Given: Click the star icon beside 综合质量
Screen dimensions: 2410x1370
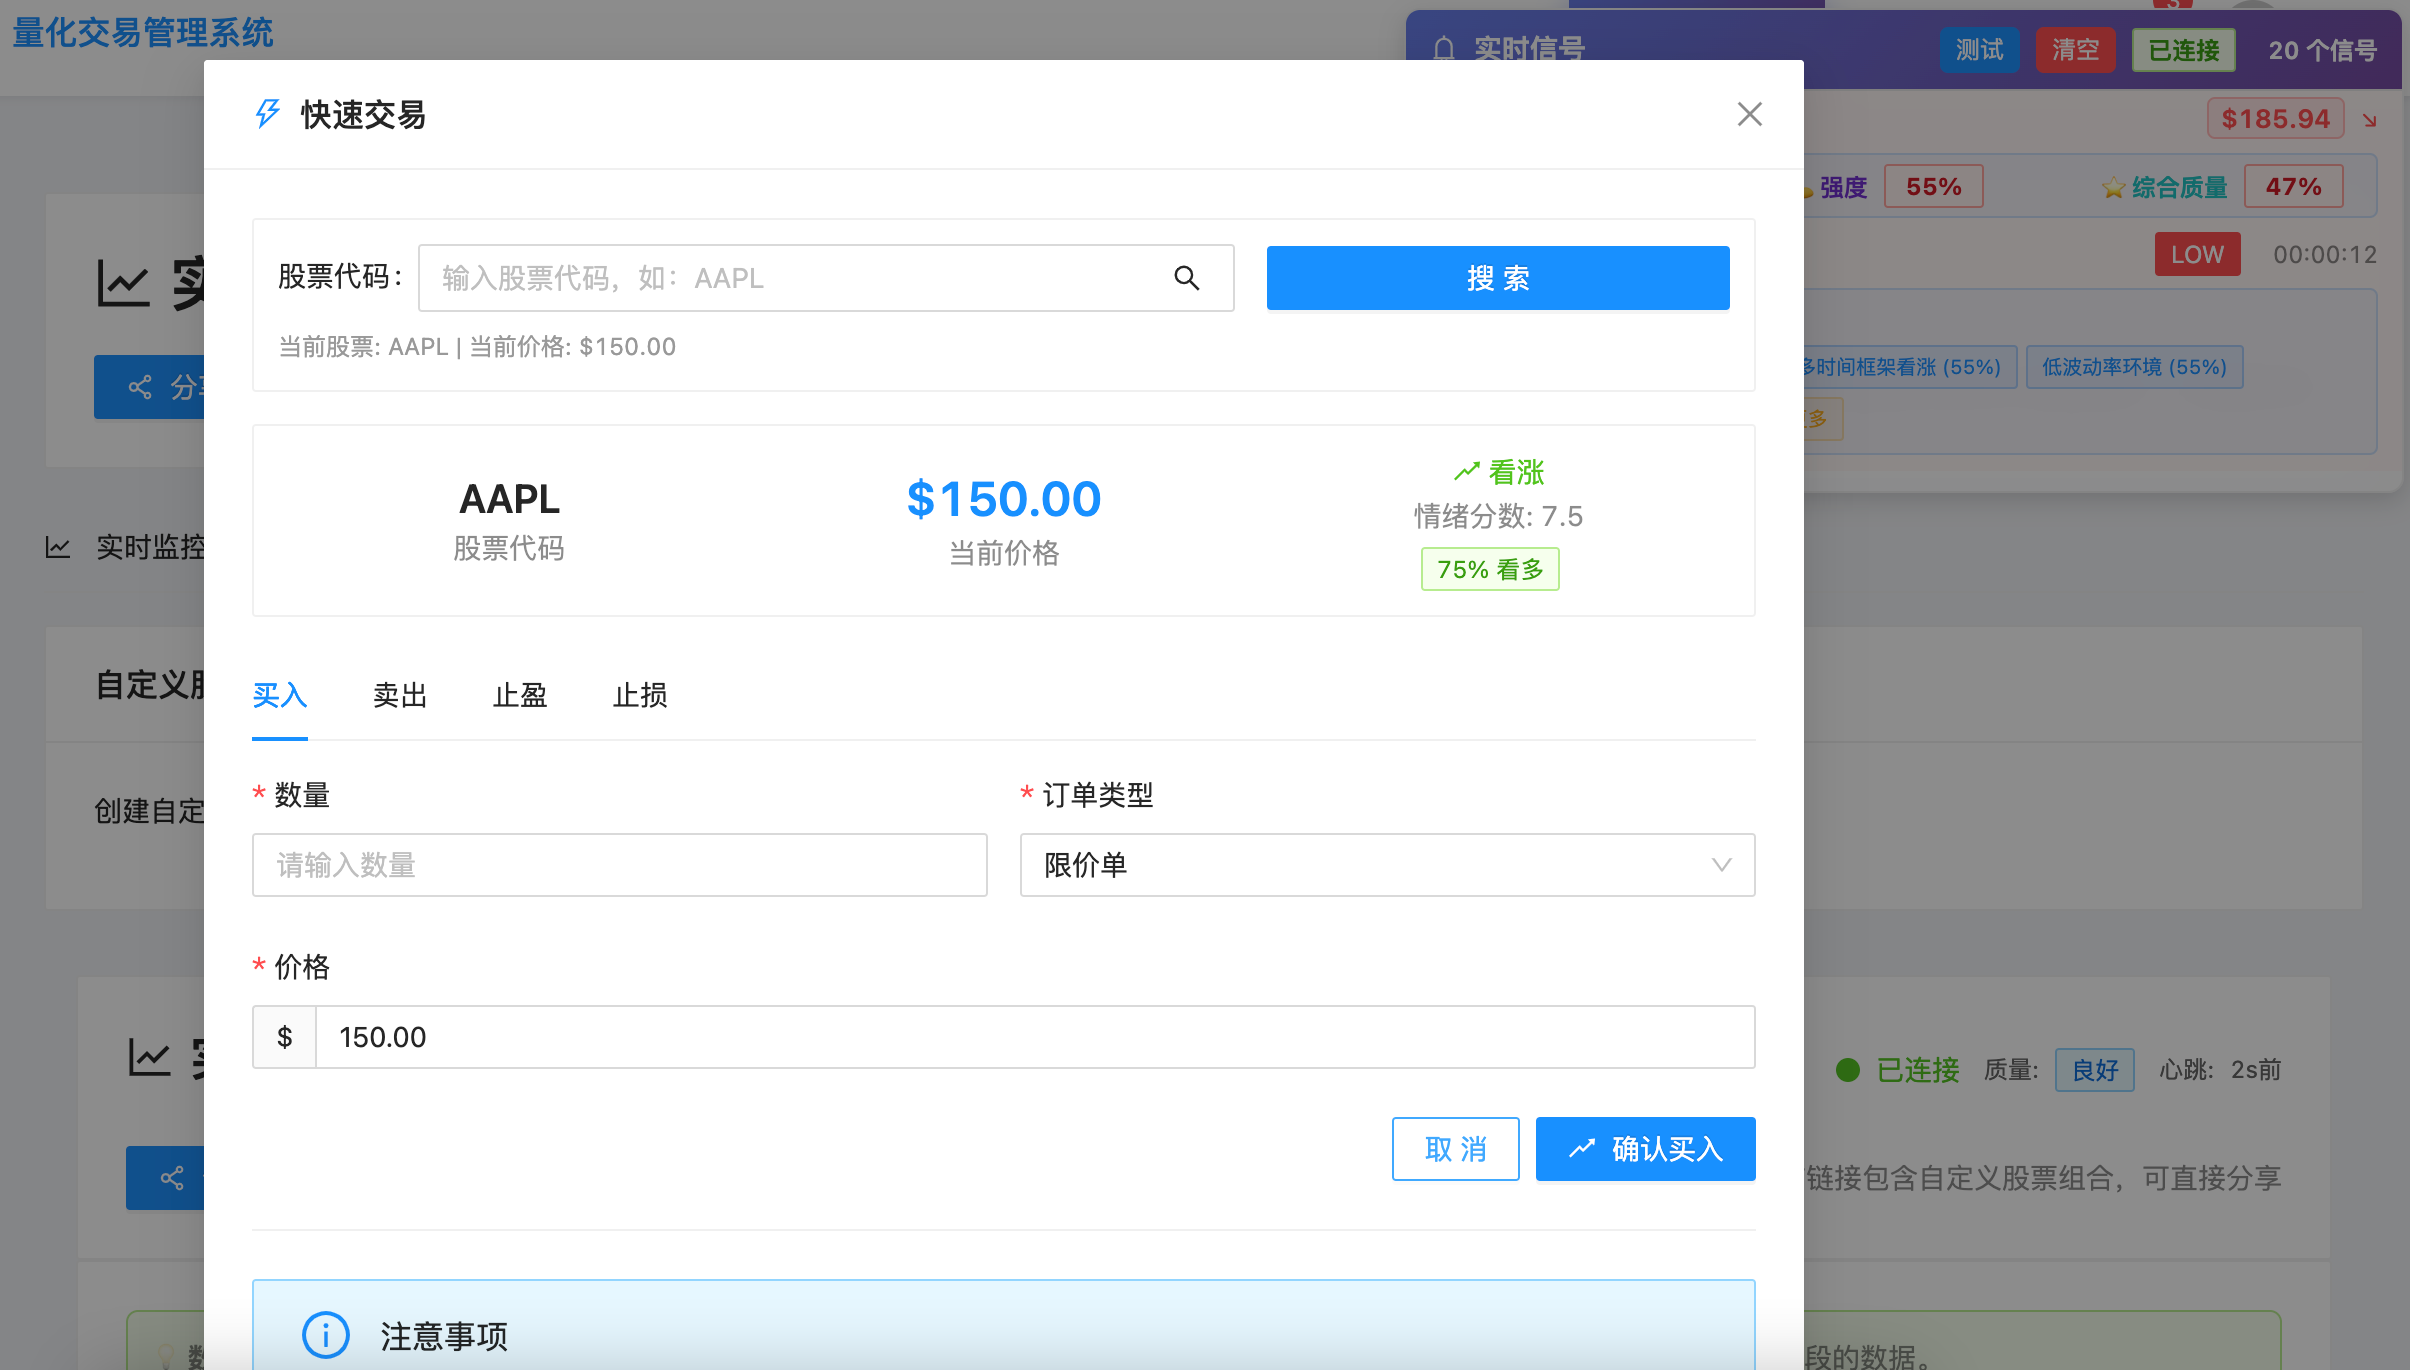Looking at the screenshot, I should click(2113, 187).
